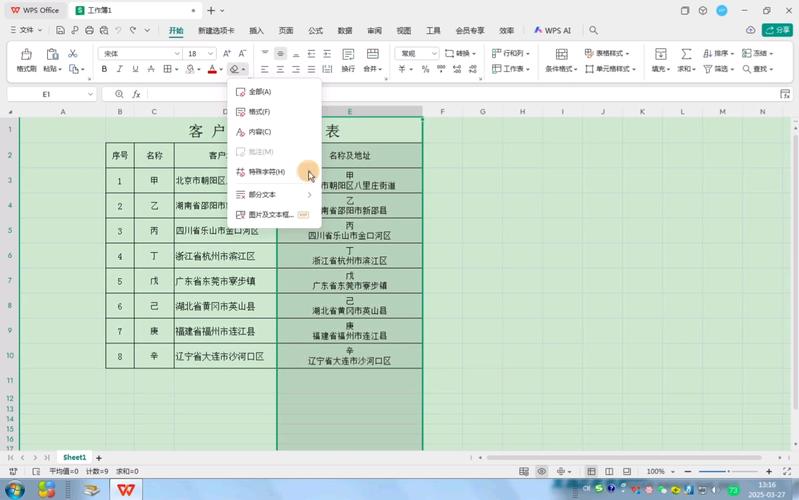Select the Format Painter tool
The image size is (799, 500).
click(26, 60)
